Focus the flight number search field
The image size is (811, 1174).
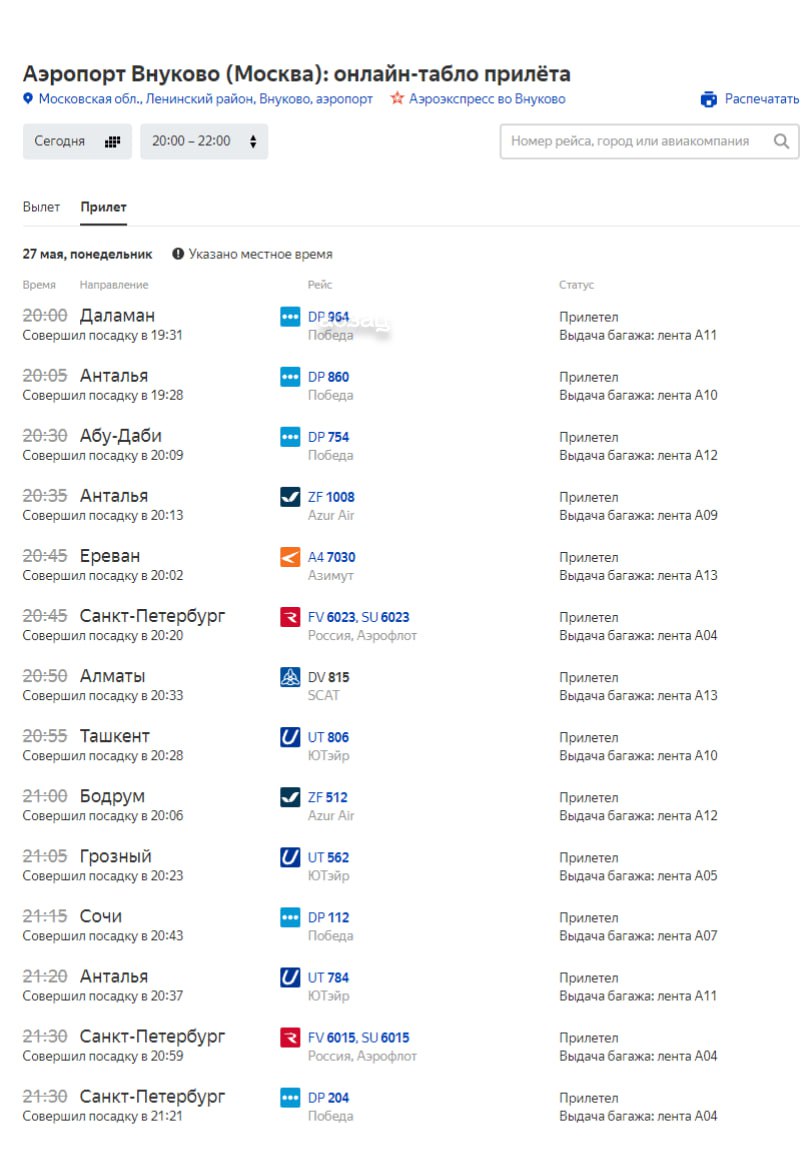(x=635, y=141)
